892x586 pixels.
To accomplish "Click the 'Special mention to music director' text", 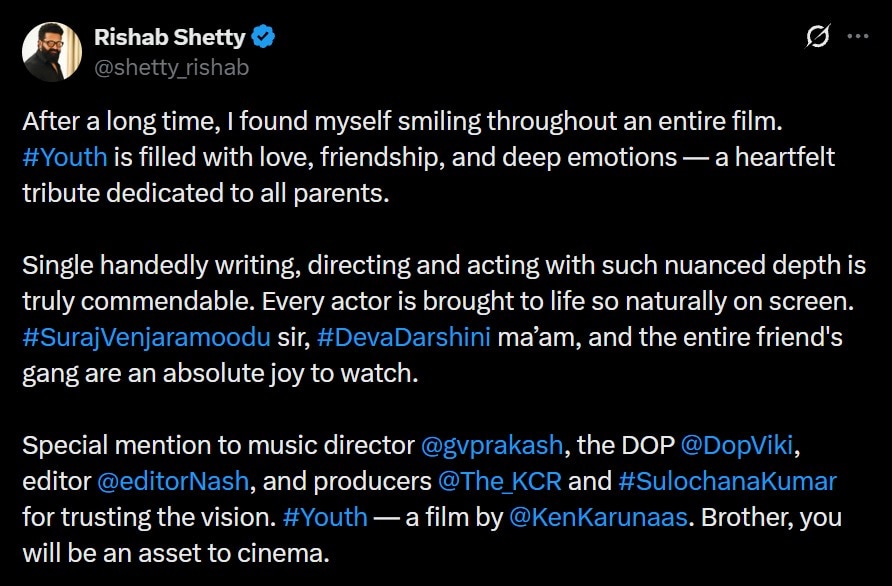I will tap(217, 445).
